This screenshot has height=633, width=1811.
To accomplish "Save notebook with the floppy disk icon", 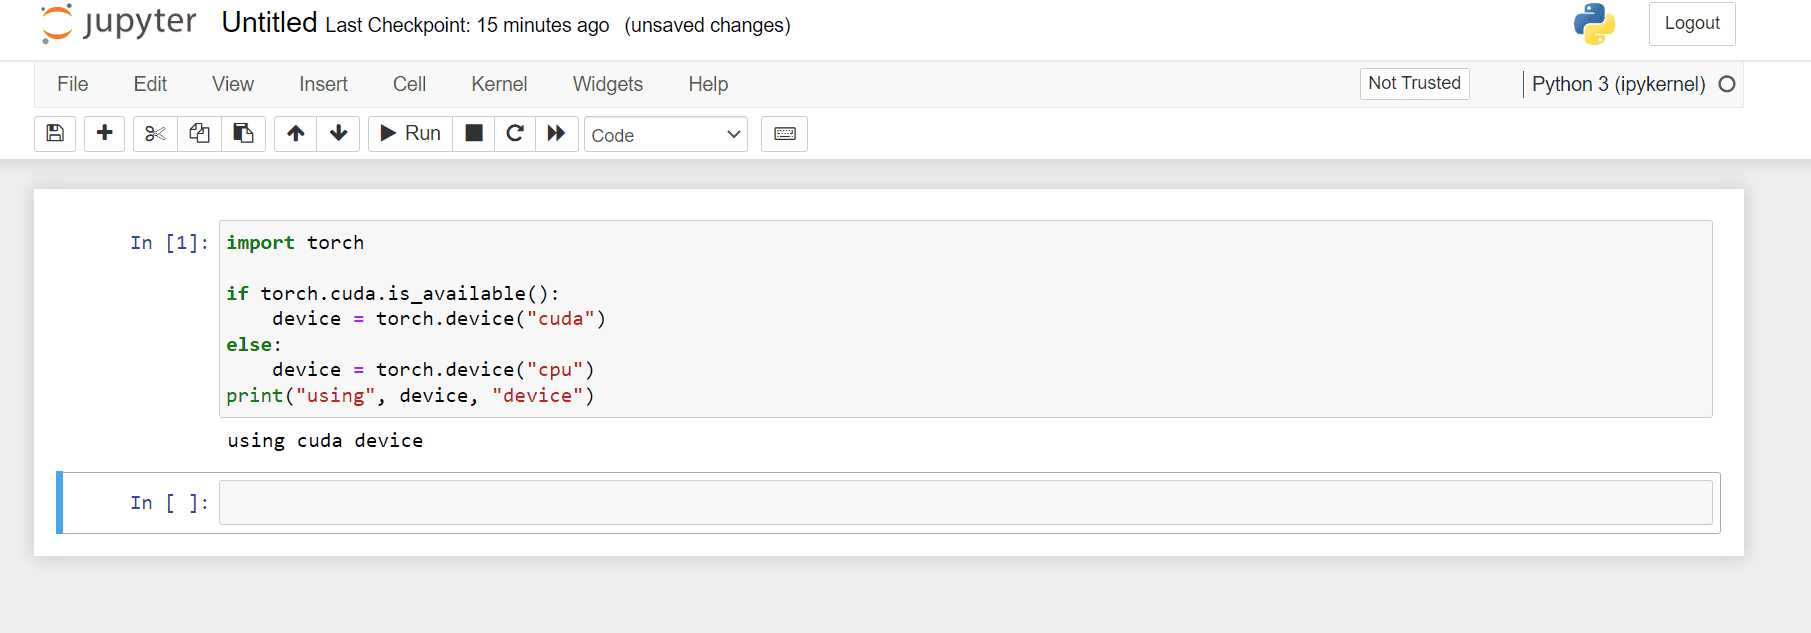I will (55, 134).
